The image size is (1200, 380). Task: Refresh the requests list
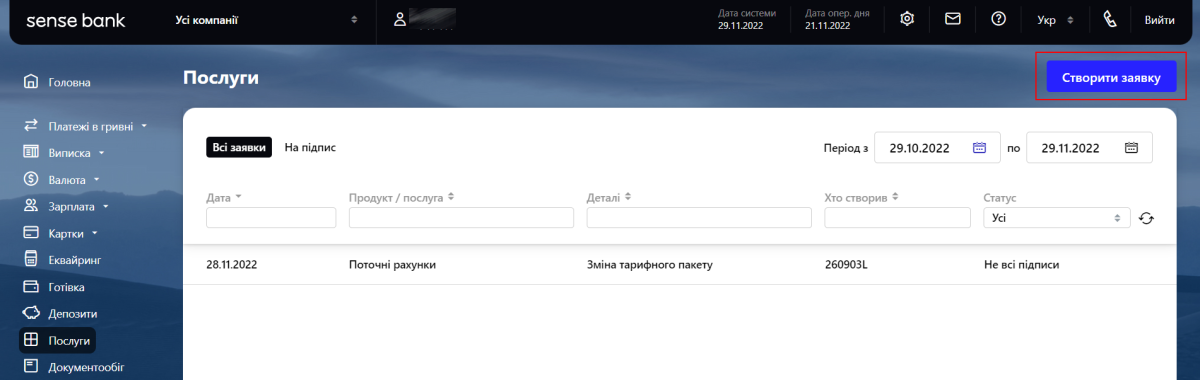[x=1146, y=218]
